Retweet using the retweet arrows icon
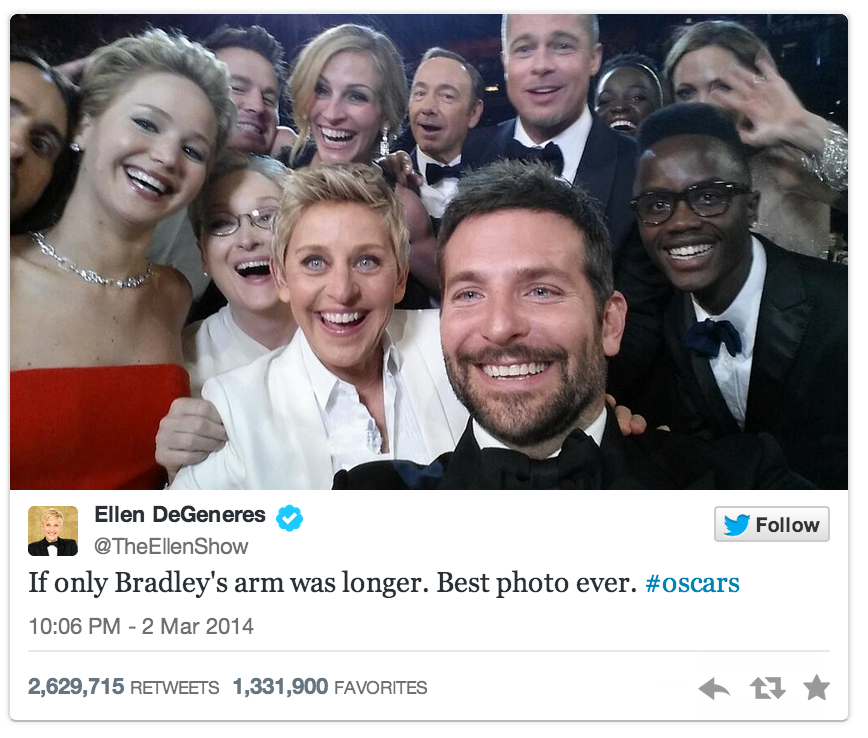This screenshot has width=868, height=738. (x=767, y=688)
